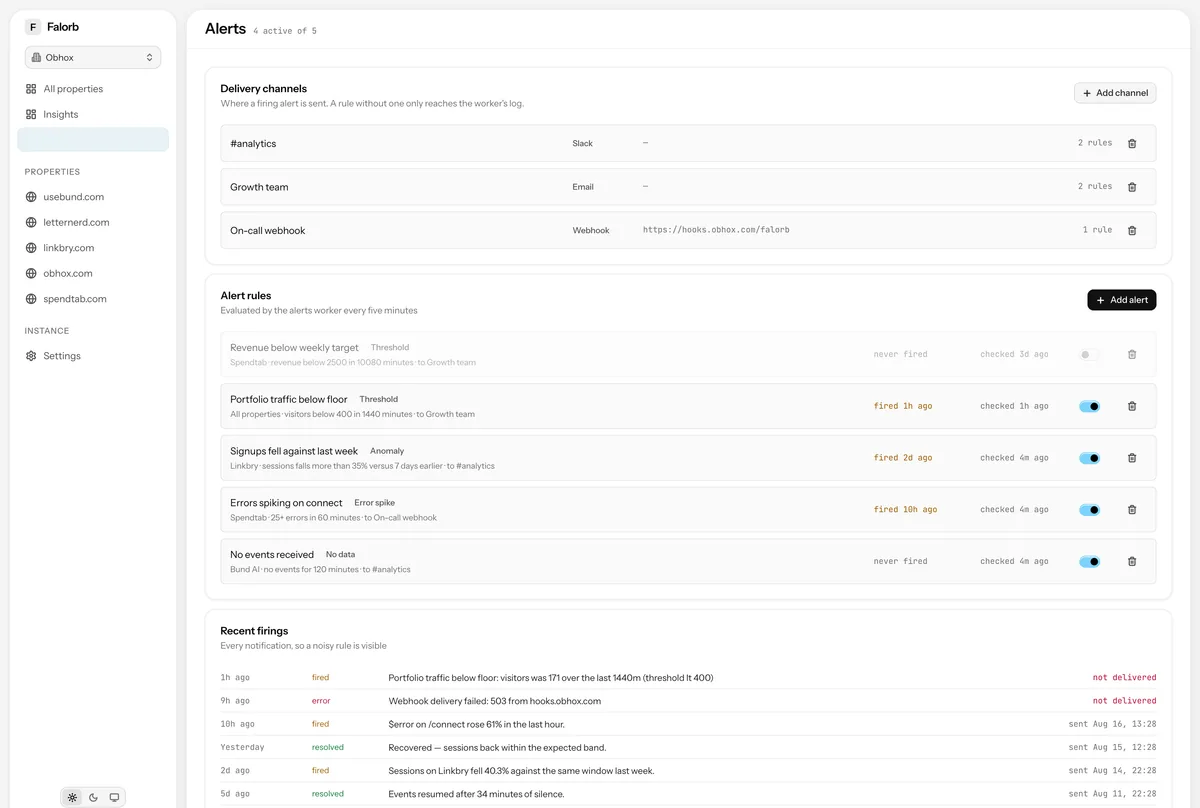Click globe icon beside letternerd.com
The height and width of the screenshot is (808, 1200).
(x=31, y=222)
